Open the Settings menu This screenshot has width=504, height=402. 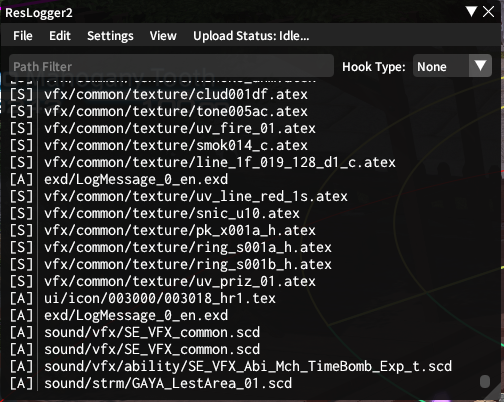[x=110, y=36]
